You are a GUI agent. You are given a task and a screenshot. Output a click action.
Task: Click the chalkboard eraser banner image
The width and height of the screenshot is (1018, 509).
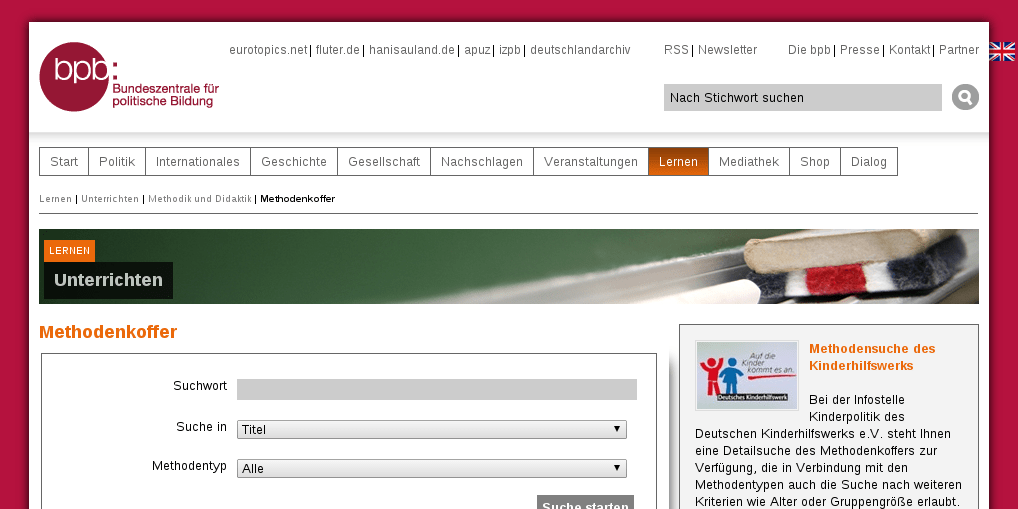(509, 266)
